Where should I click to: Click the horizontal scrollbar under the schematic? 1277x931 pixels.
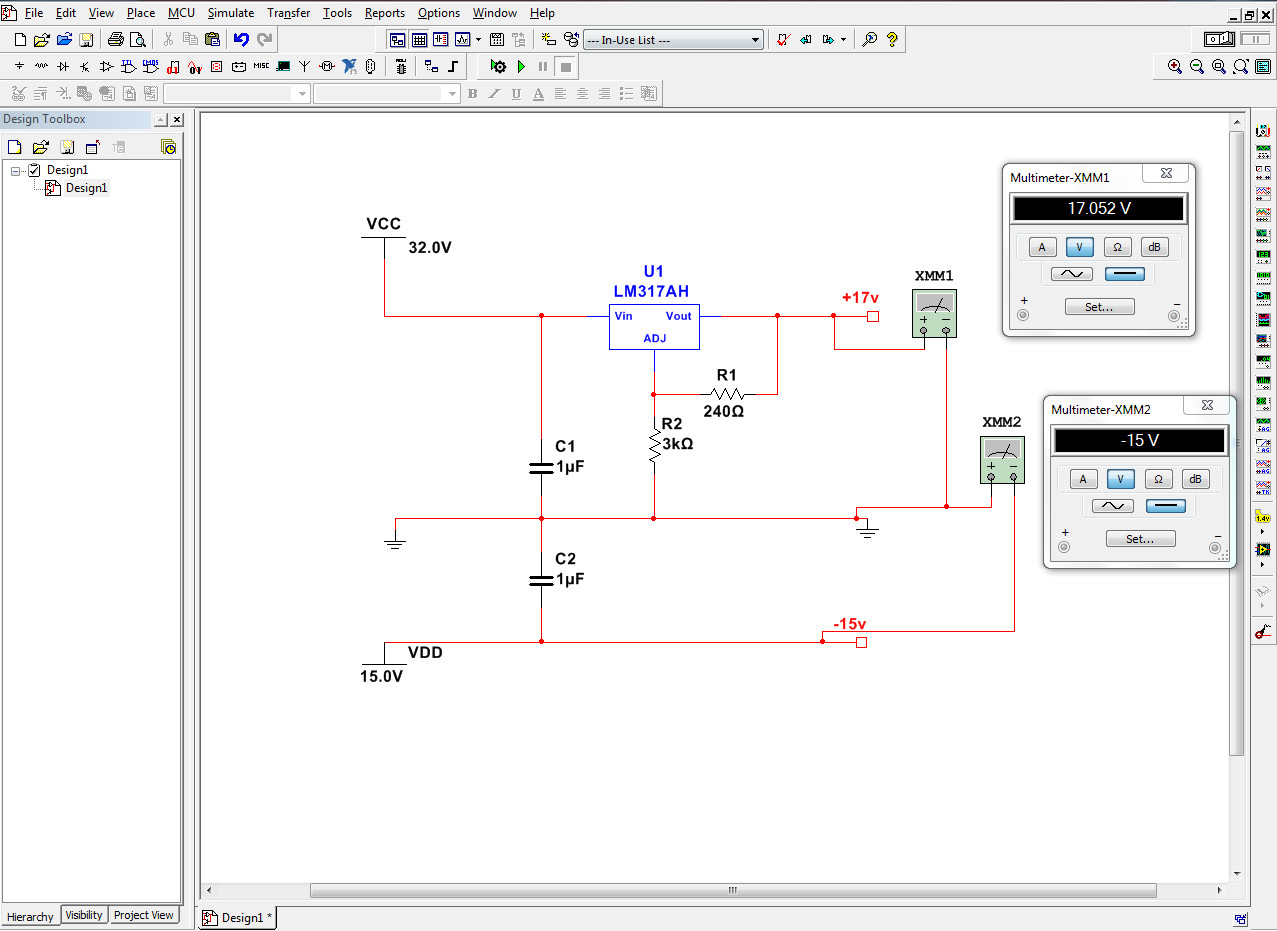tap(733, 890)
